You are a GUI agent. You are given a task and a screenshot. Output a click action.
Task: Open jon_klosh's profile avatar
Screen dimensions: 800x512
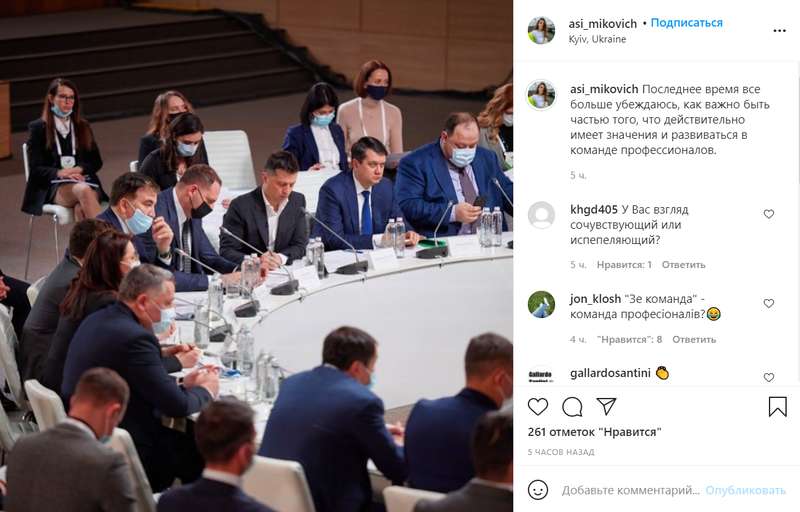tap(541, 304)
